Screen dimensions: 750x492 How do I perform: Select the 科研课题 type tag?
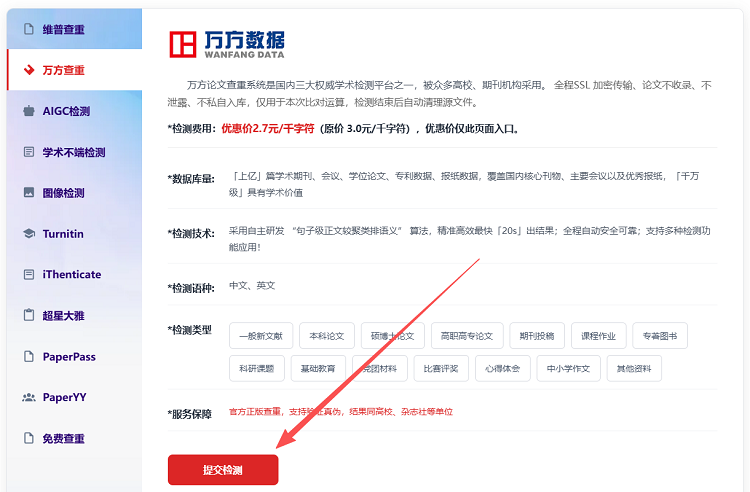coord(257,369)
